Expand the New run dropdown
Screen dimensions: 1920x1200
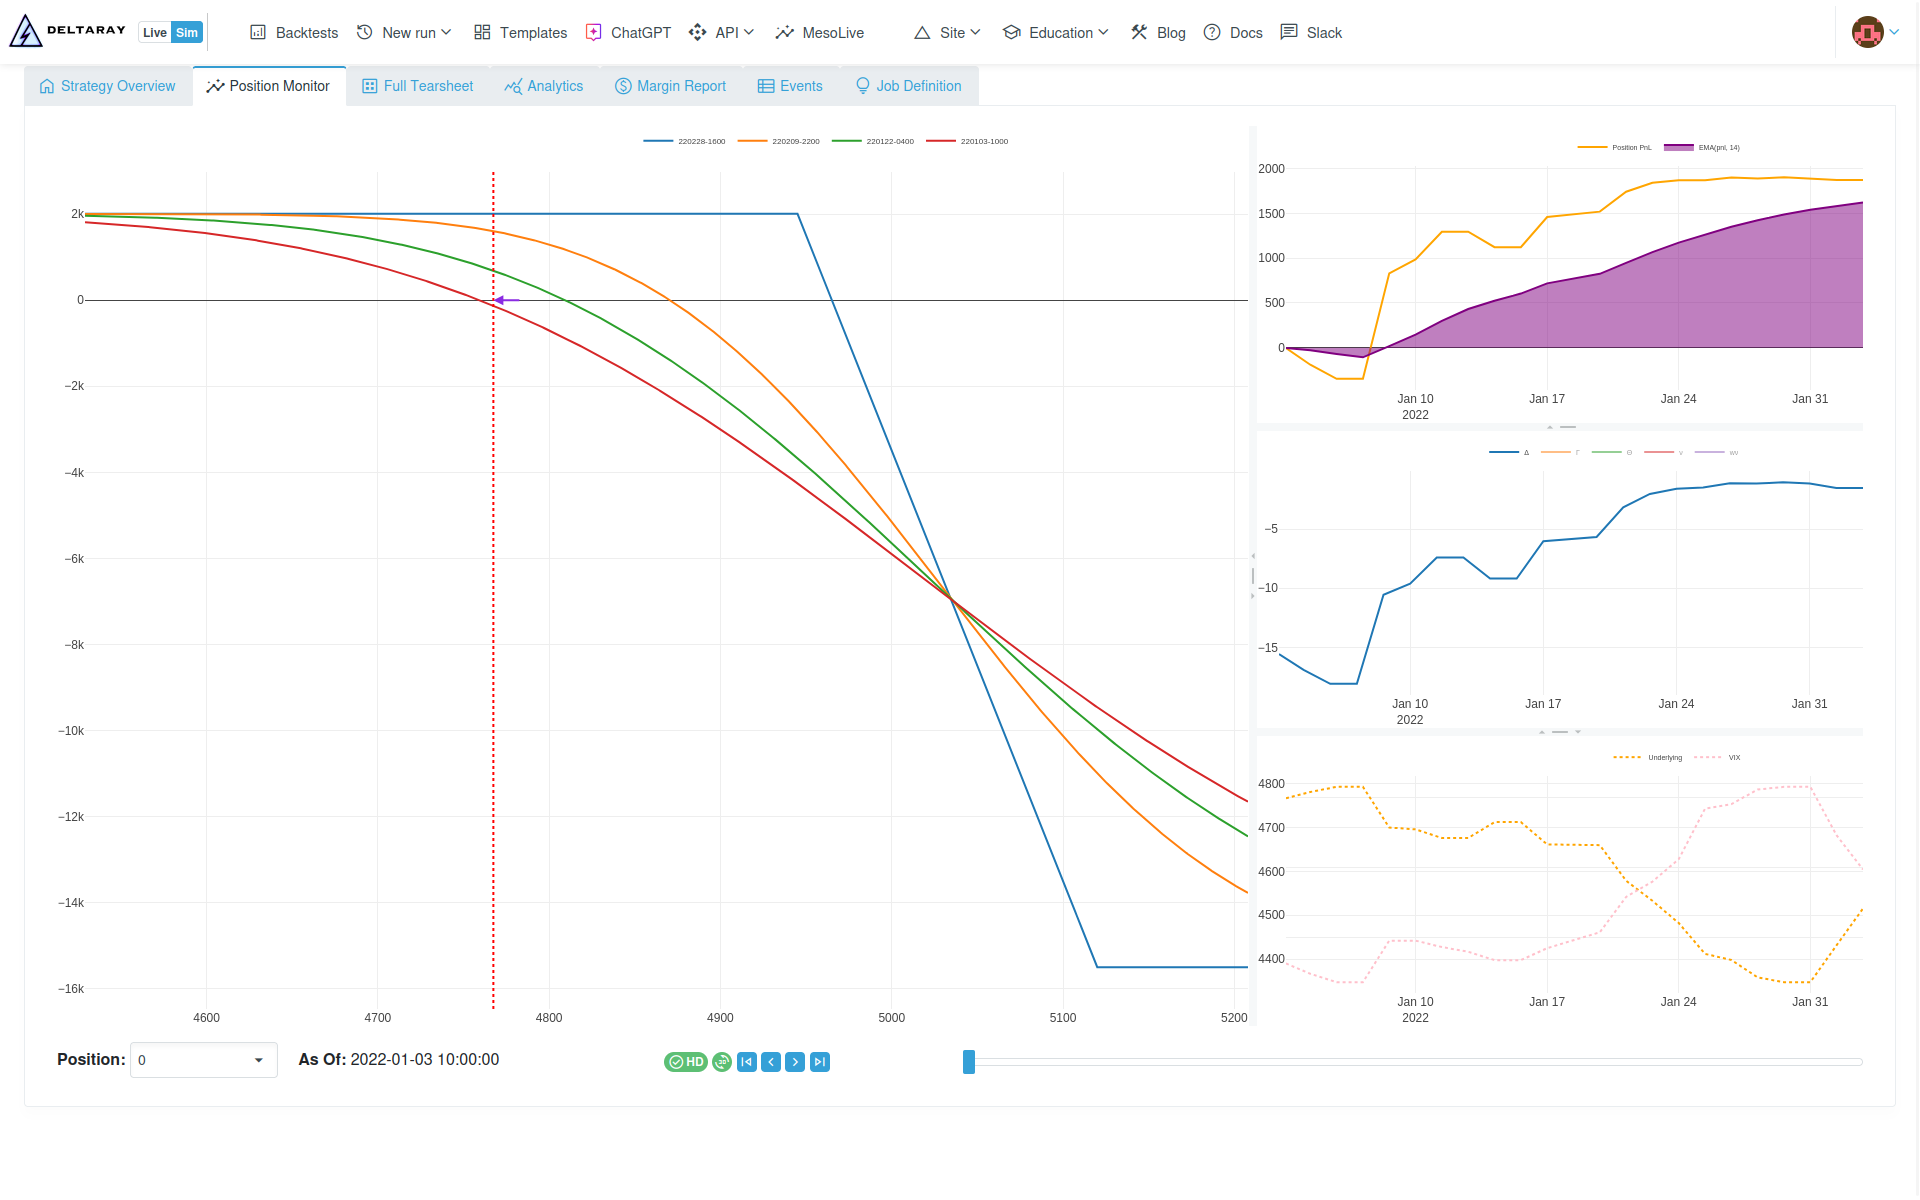pos(405,33)
